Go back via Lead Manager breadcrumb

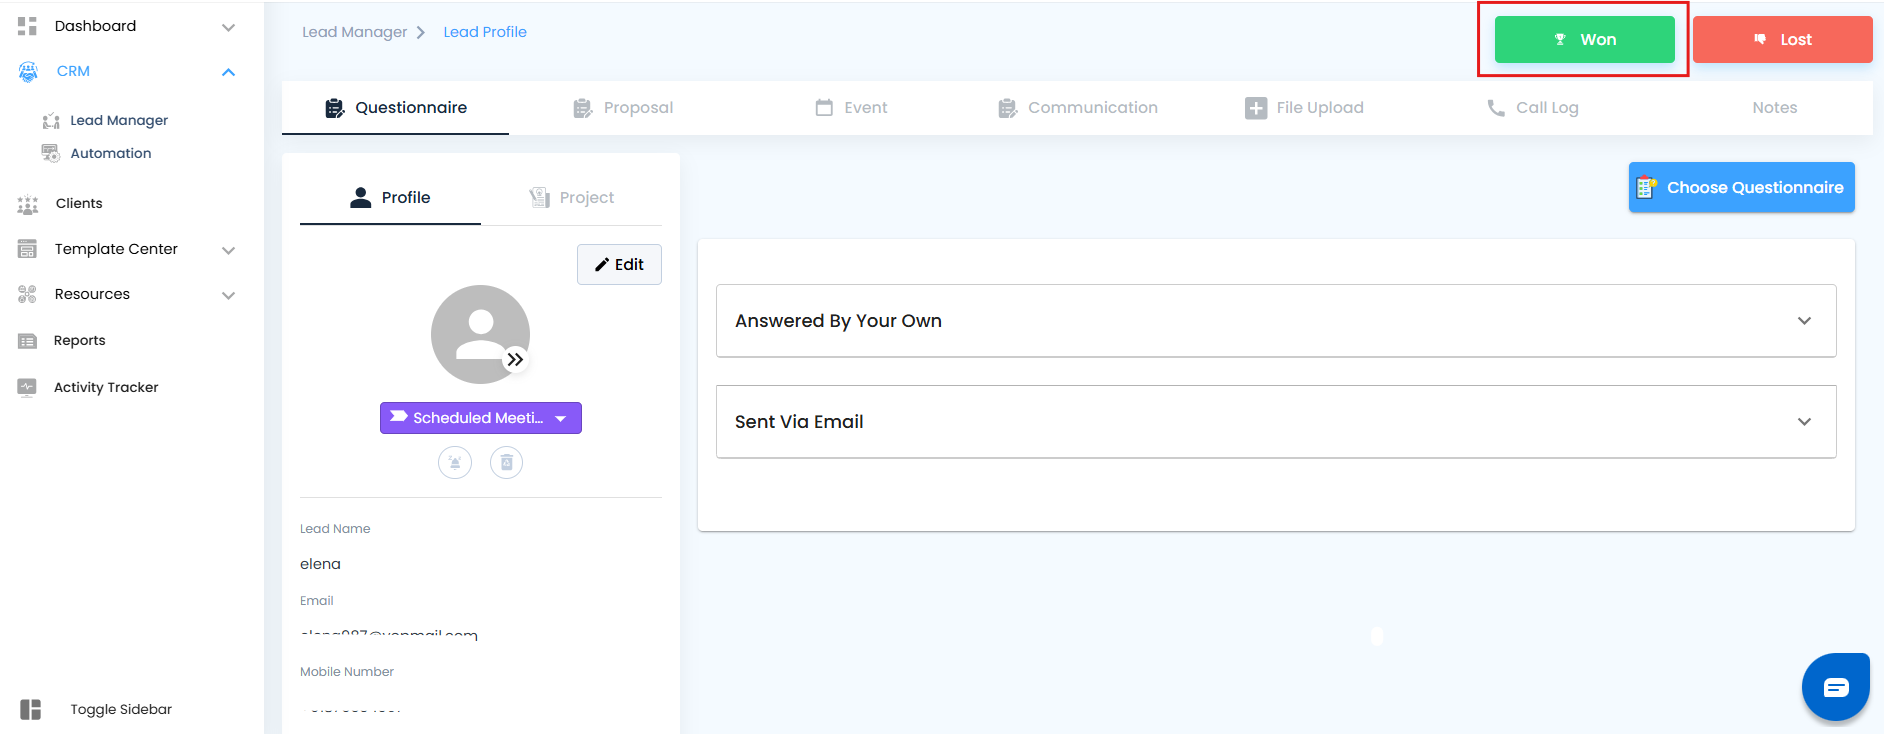[x=355, y=32]
